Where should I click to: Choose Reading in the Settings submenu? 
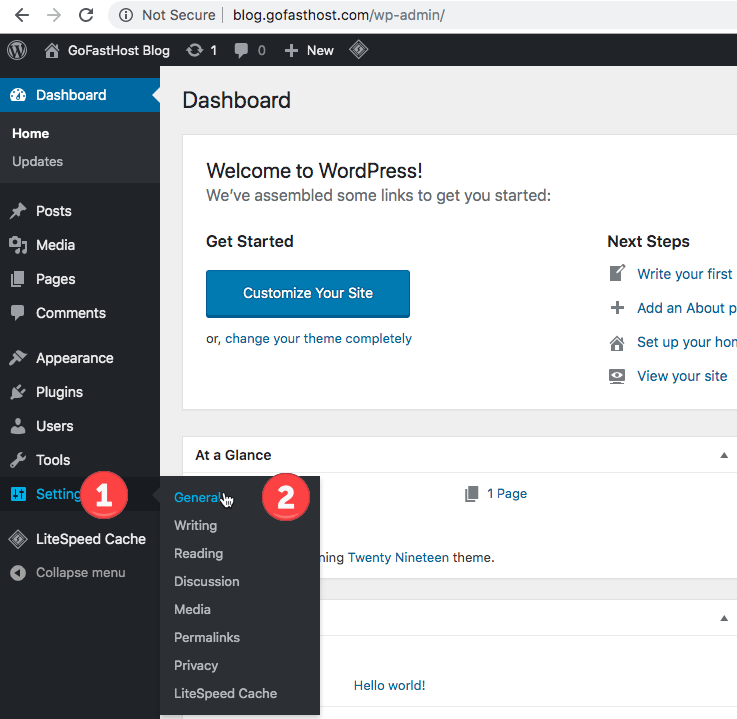[198, 554]
